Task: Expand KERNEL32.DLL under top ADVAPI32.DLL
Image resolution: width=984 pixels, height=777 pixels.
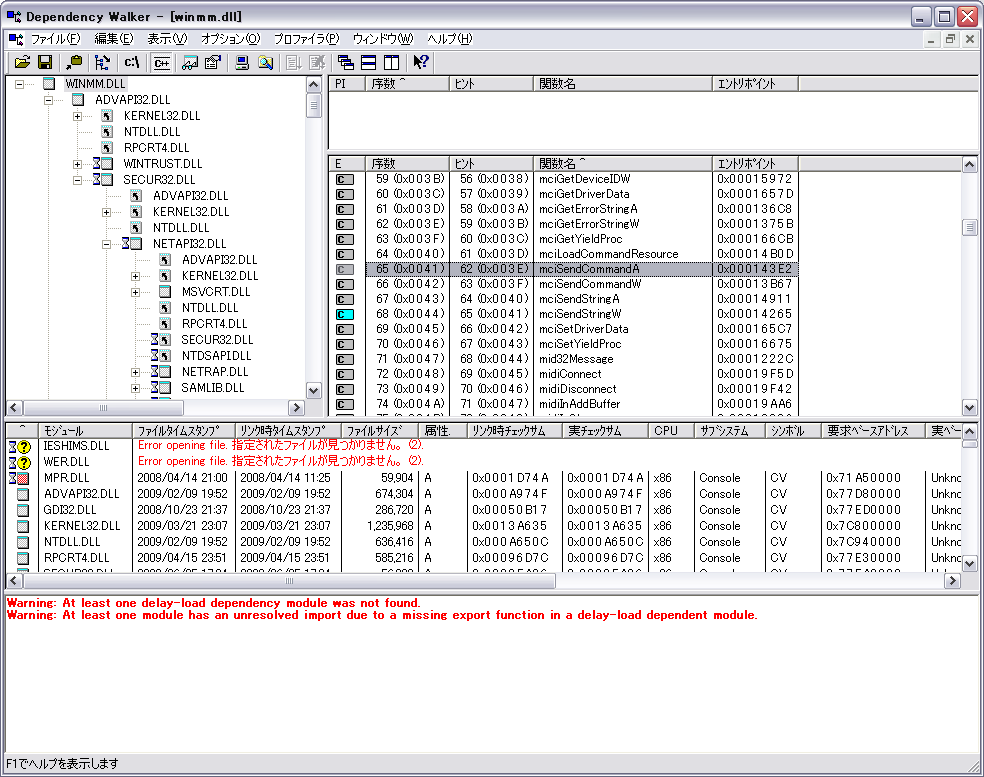Action: click(x=77, y=116)
